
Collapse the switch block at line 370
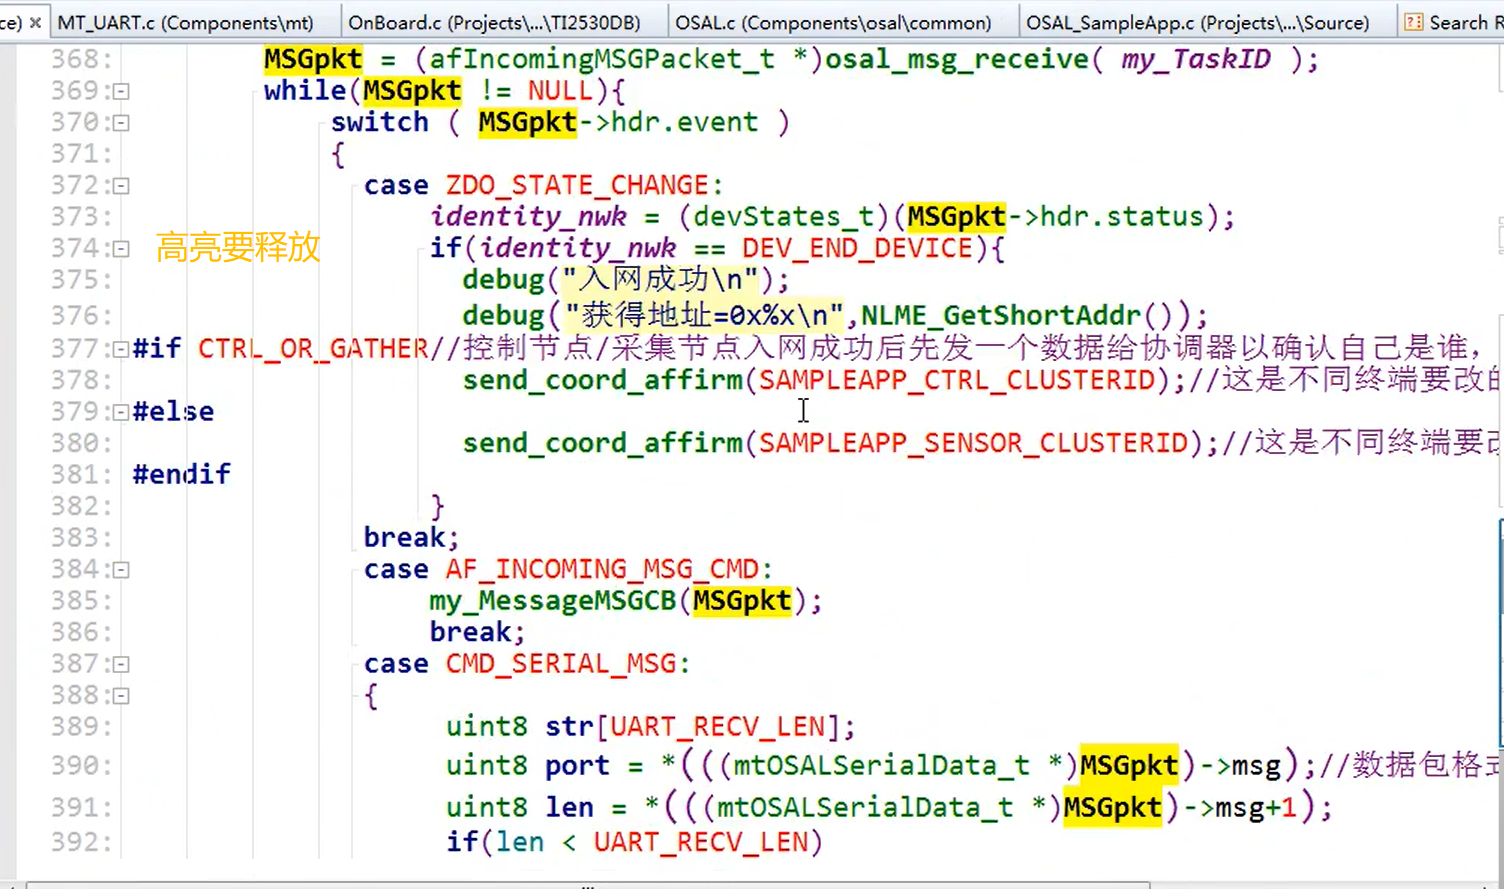121,123
